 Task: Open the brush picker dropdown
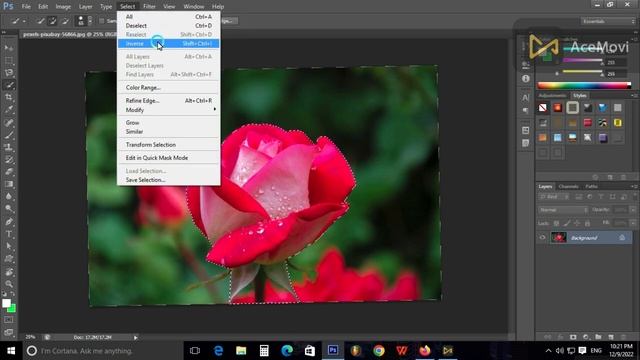(90, 21)
